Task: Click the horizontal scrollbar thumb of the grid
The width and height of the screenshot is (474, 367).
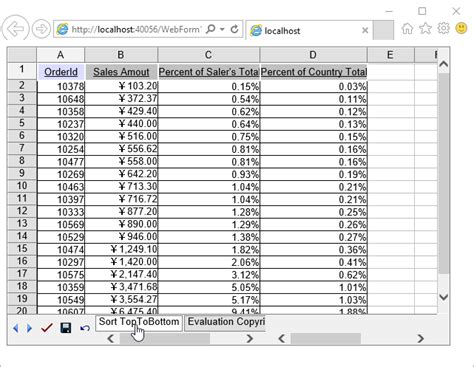Action: [326, 339]
